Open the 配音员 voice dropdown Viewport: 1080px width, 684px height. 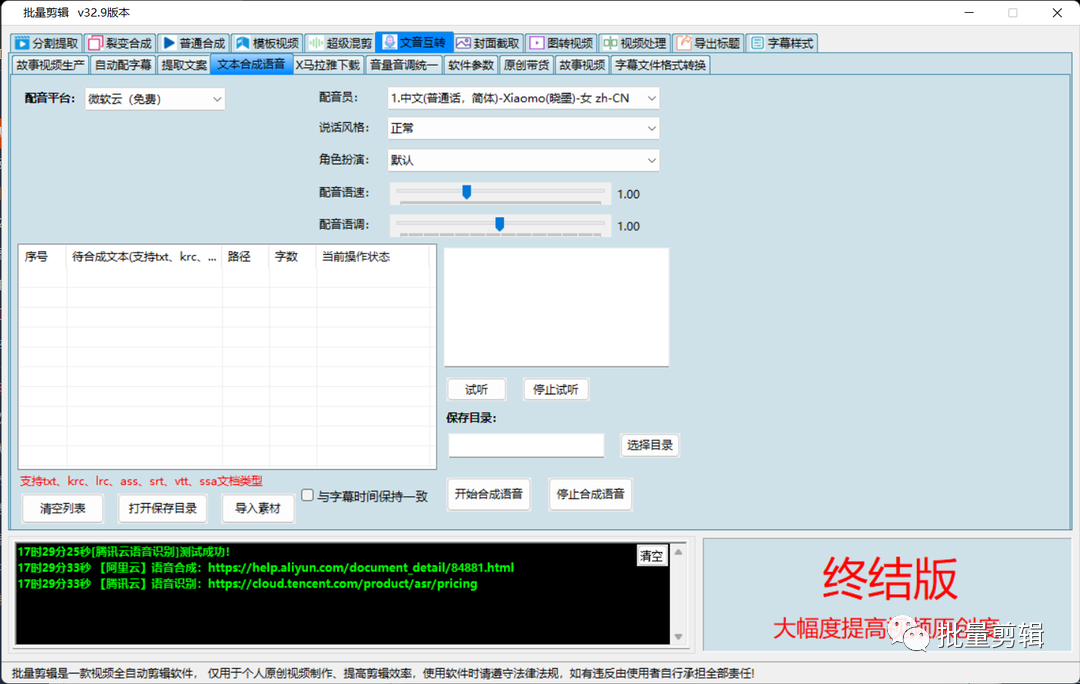(523, 99)
